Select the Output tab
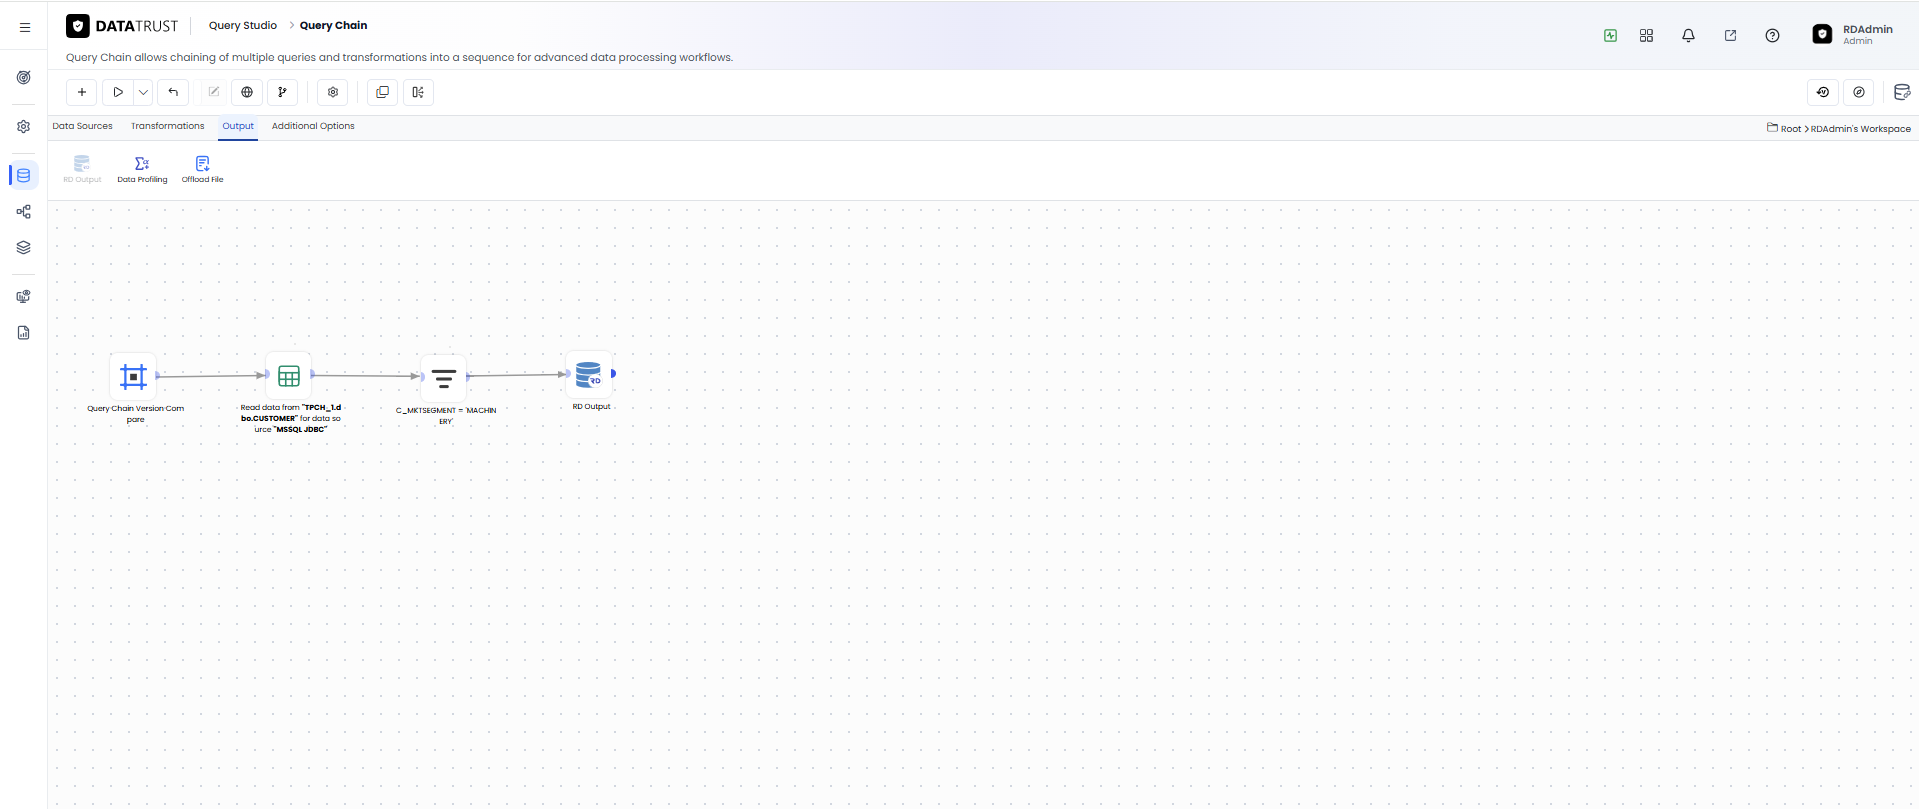This screenshot has width=1919, height=809. [x=238, y=126]
